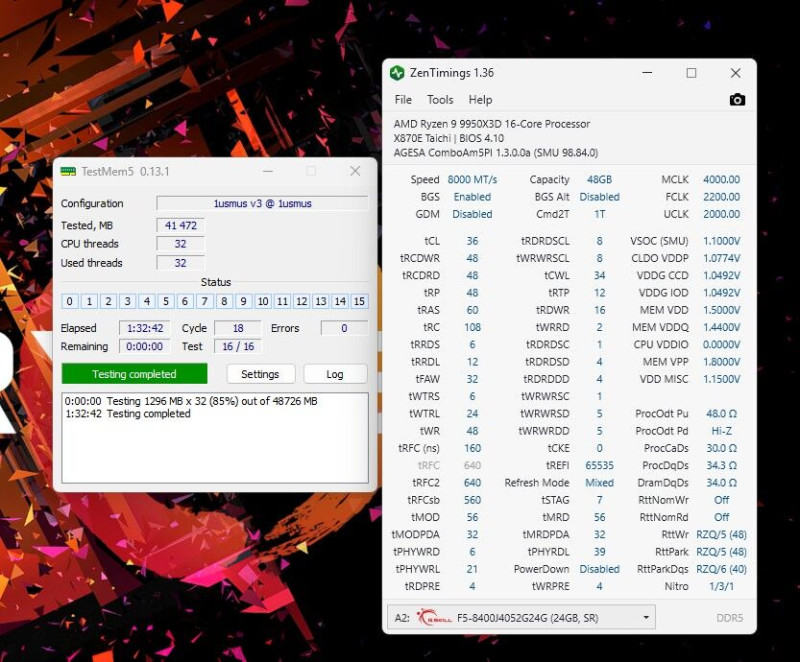This screenshot has height=662, width=800.
Task: Click the MEM VDD value 1.5000V
Action: 721,310
